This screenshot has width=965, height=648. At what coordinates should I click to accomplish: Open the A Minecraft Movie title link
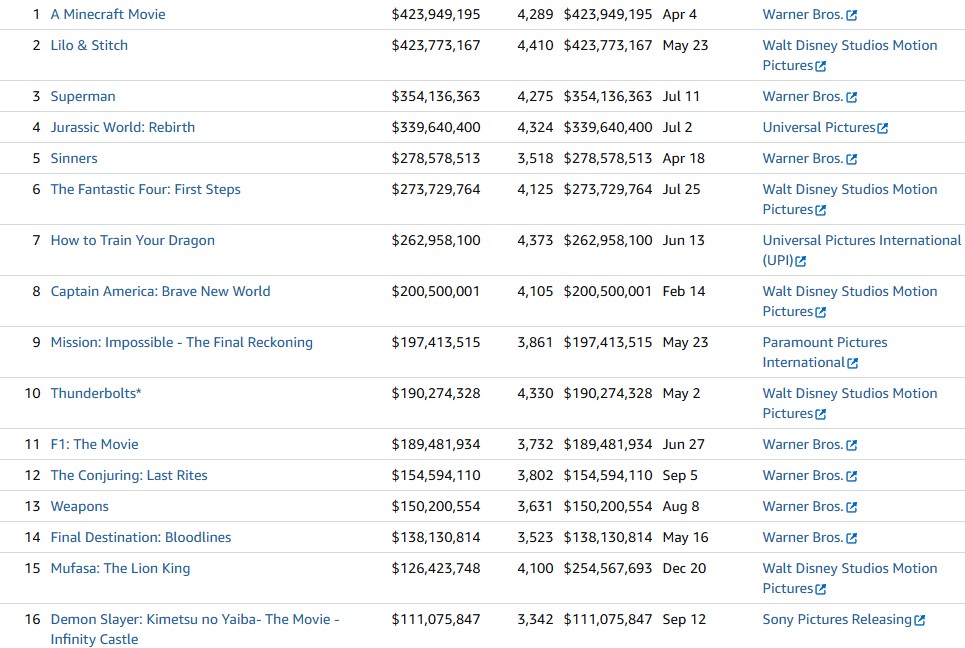tap(108, 14)
